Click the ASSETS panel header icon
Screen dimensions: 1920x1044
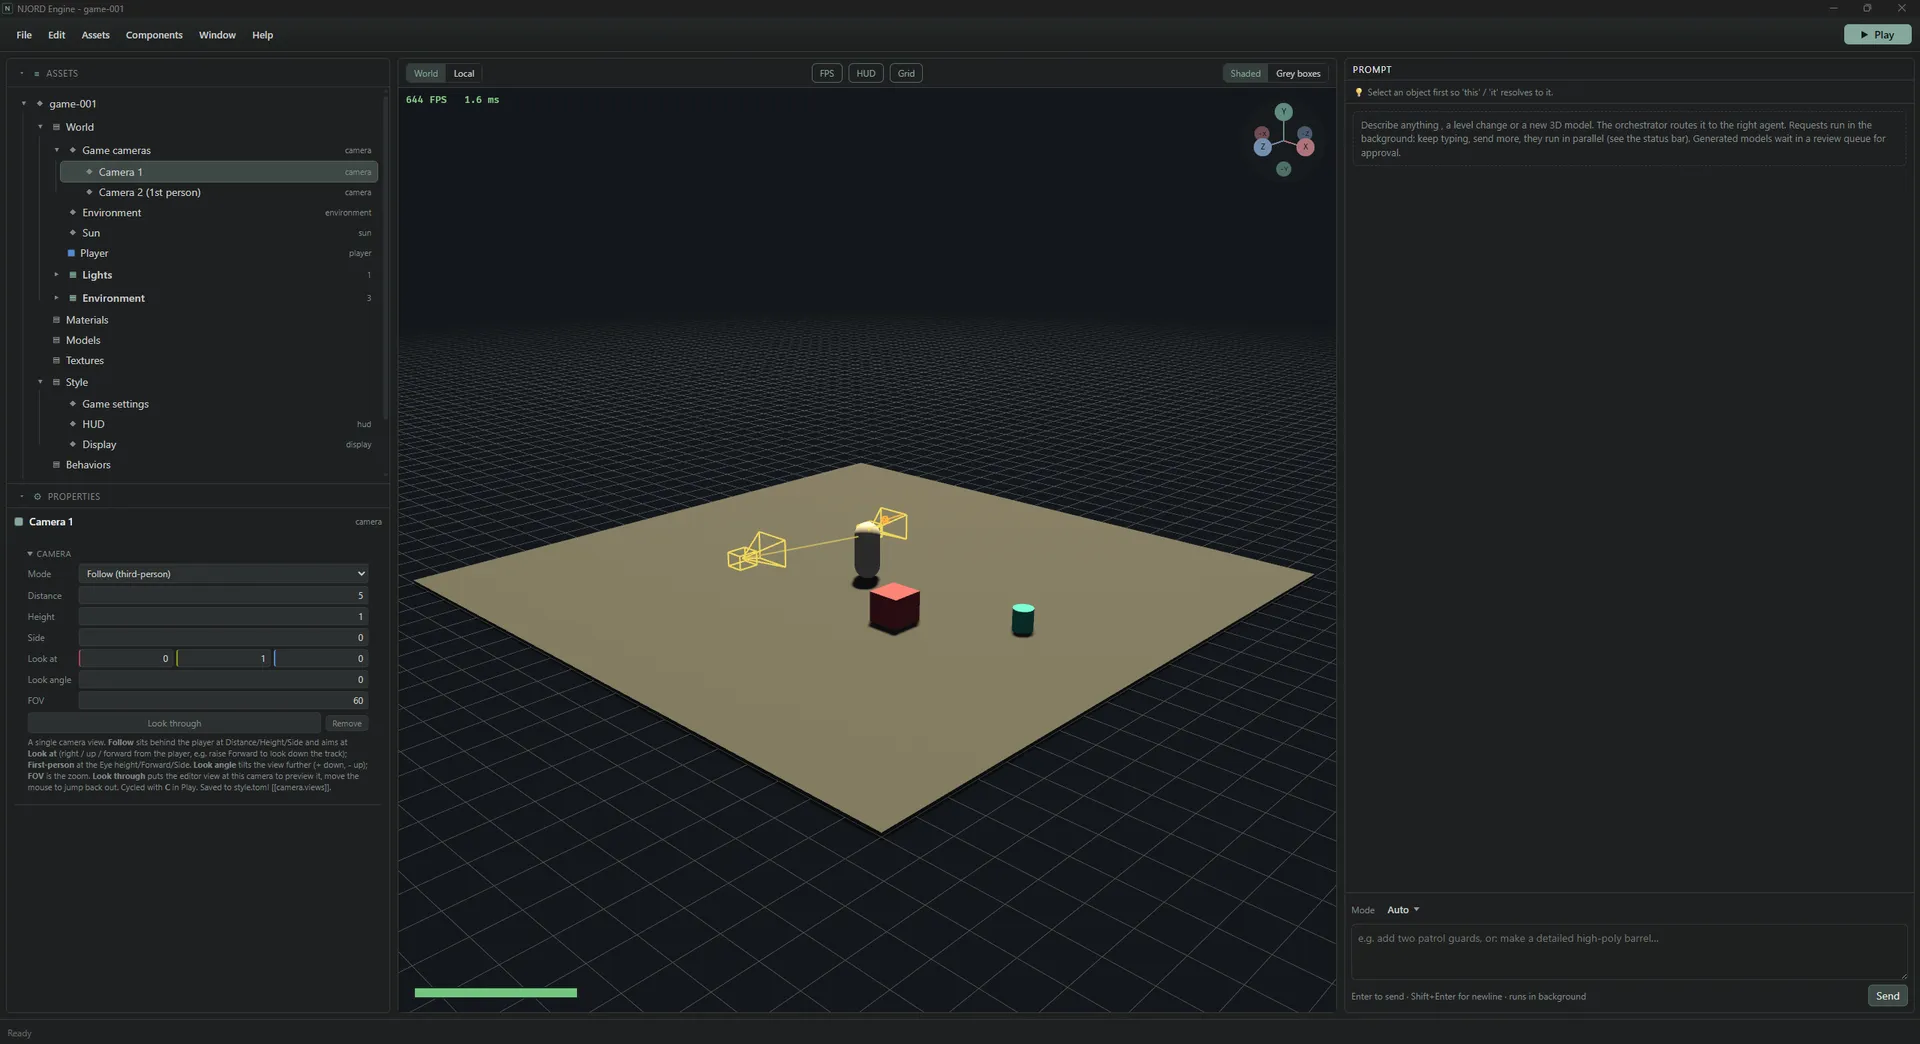pyautogui.click(x=37, y=74)
